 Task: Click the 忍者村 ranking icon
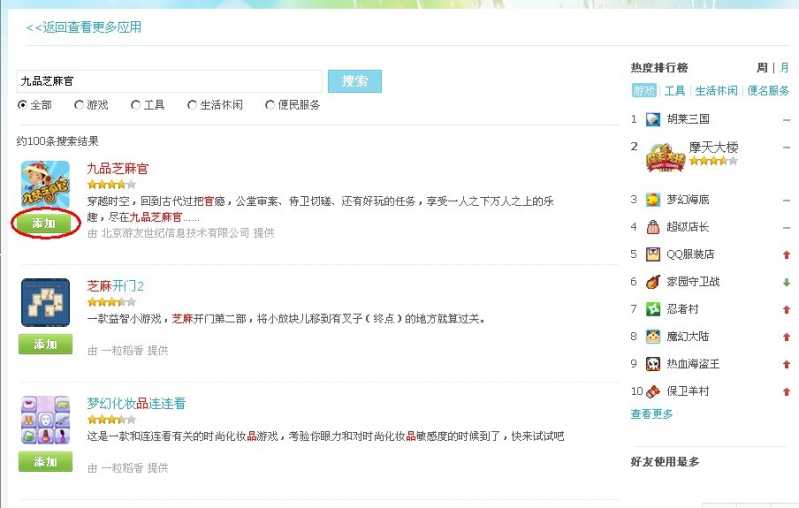point(653,309)
